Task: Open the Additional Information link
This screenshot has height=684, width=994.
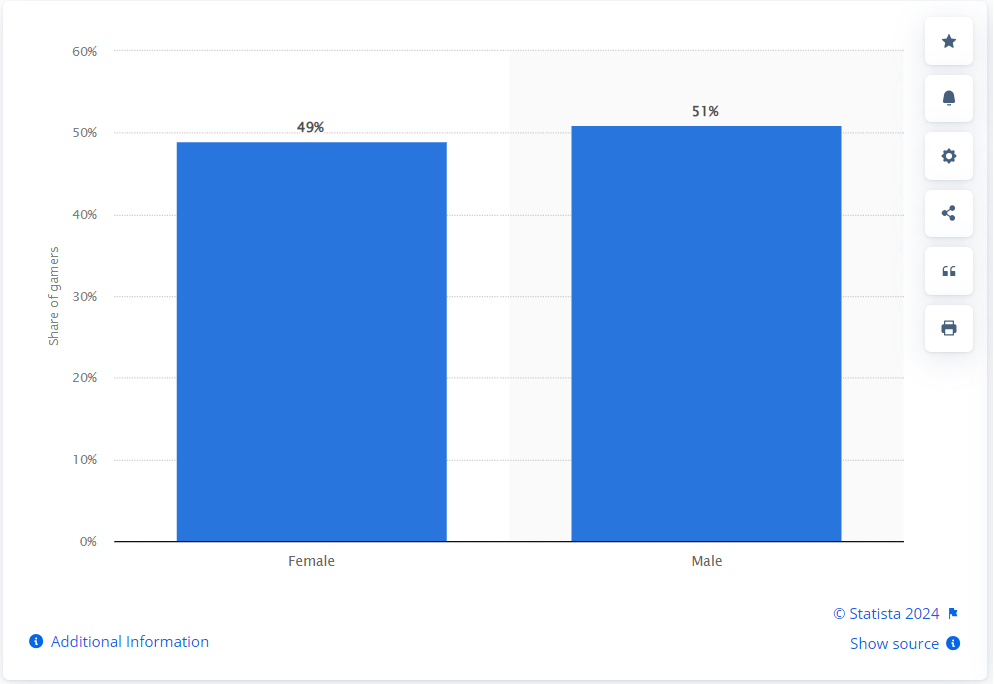Action: pos(130,642)
